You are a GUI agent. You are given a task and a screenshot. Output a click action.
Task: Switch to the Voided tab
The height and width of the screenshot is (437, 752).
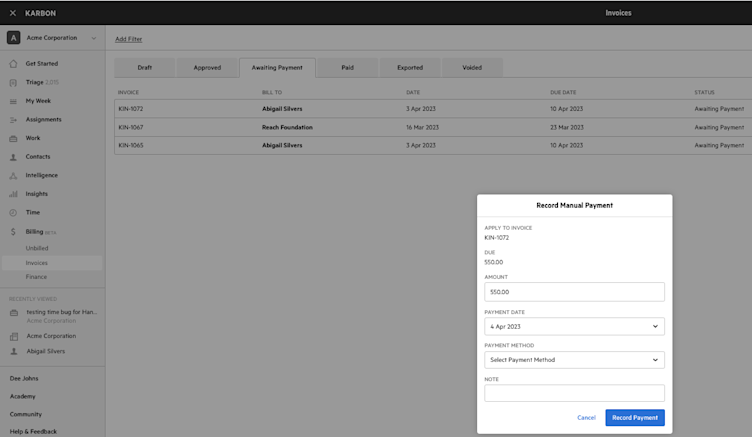tap(472, 68)
